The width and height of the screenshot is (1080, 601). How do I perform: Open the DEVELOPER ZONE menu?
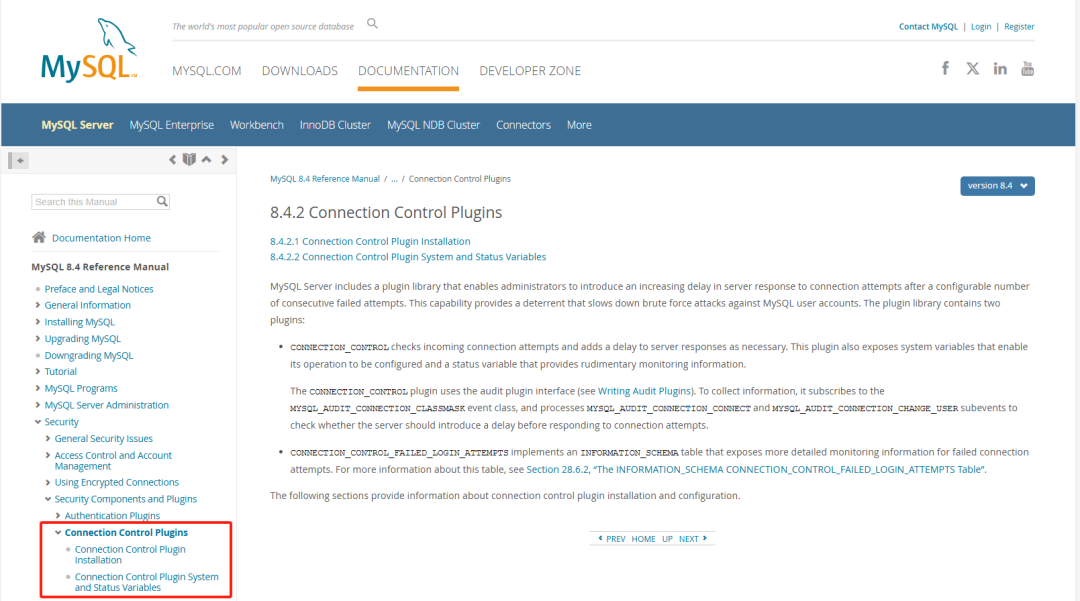click(529, 70)
